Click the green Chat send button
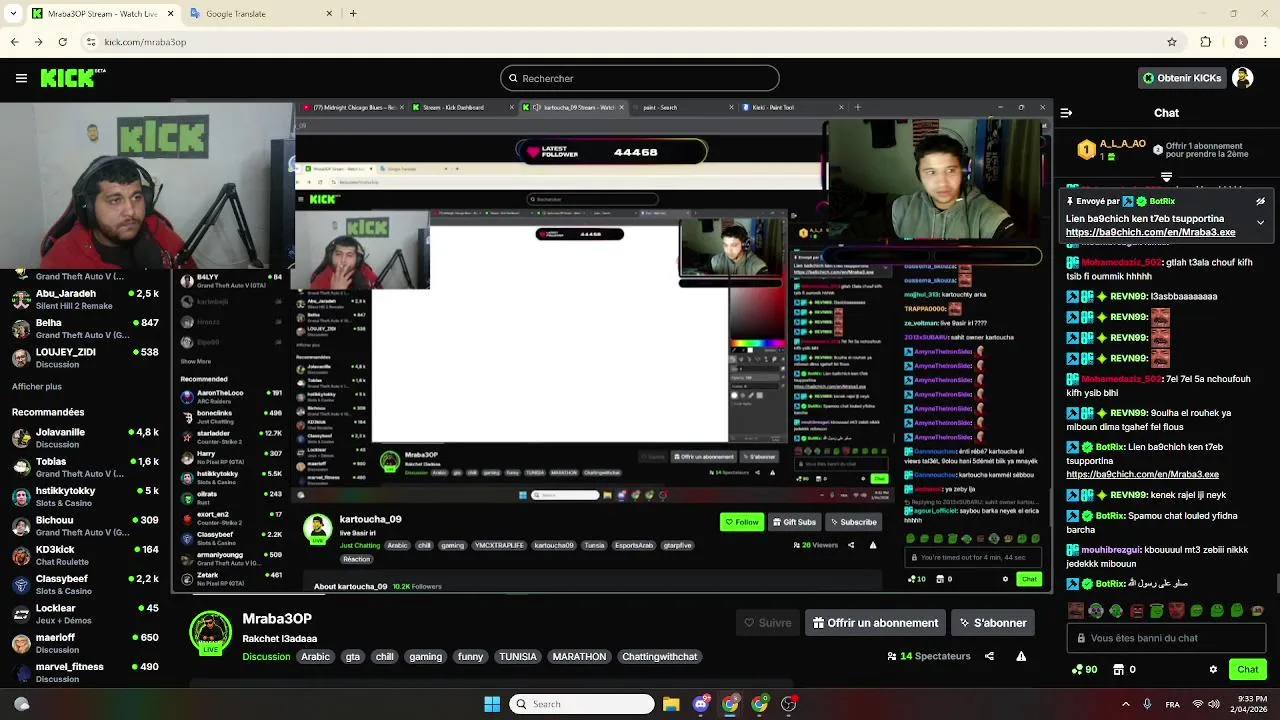This screenshot has width=1280, height=720. [x=1247, y=669]
